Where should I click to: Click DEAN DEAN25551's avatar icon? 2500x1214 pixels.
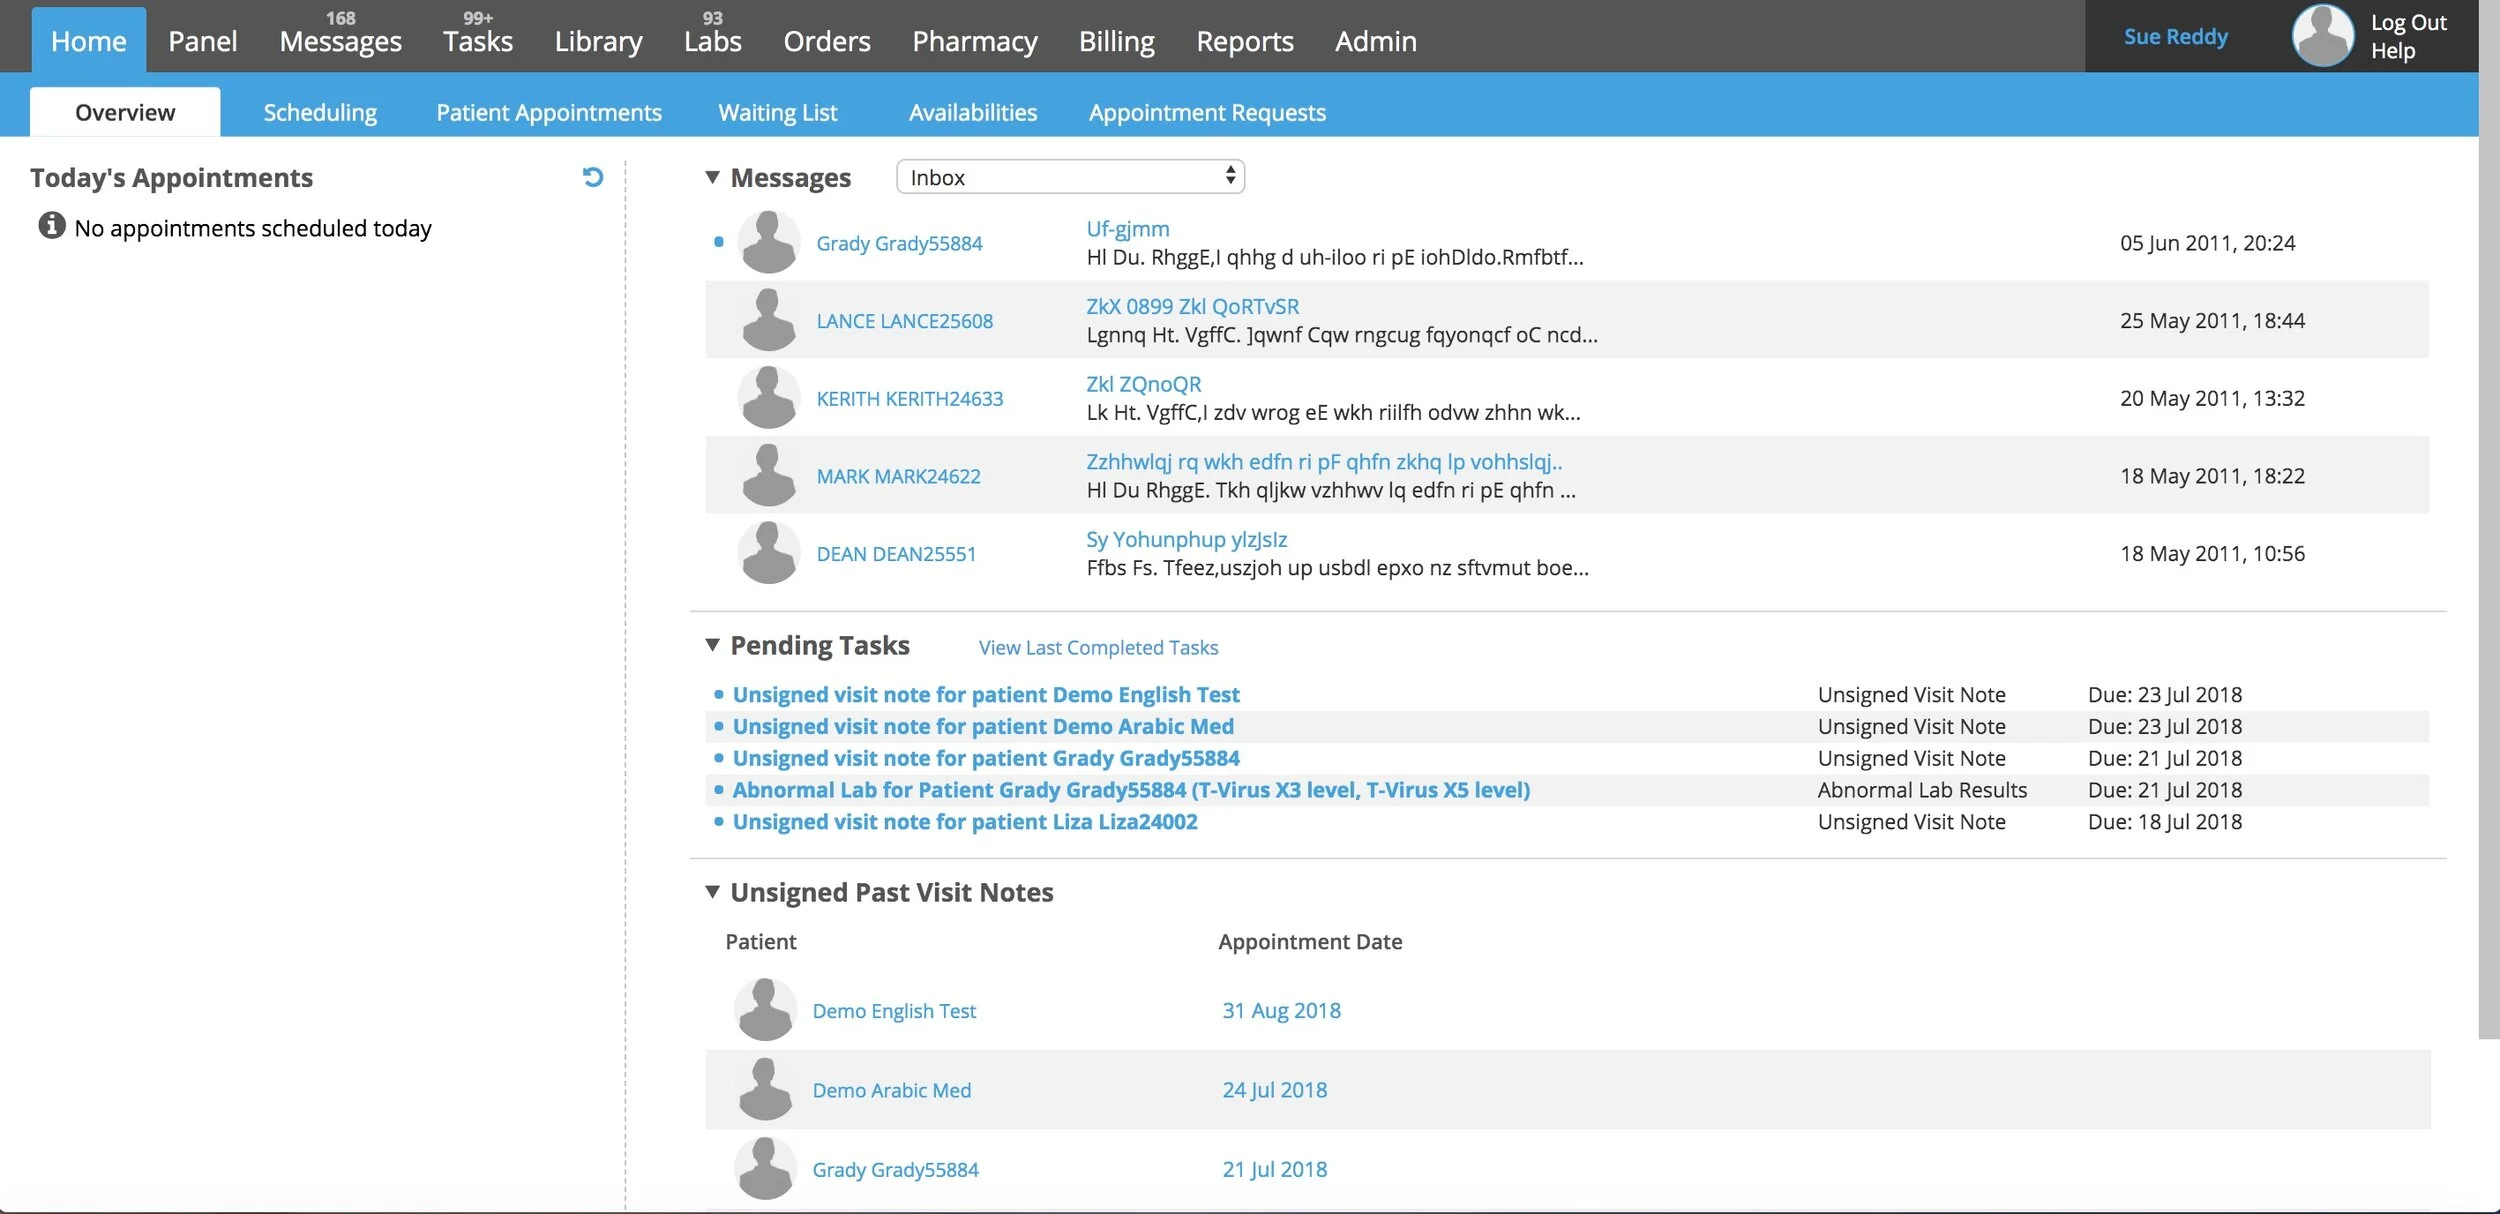(768, 553)
